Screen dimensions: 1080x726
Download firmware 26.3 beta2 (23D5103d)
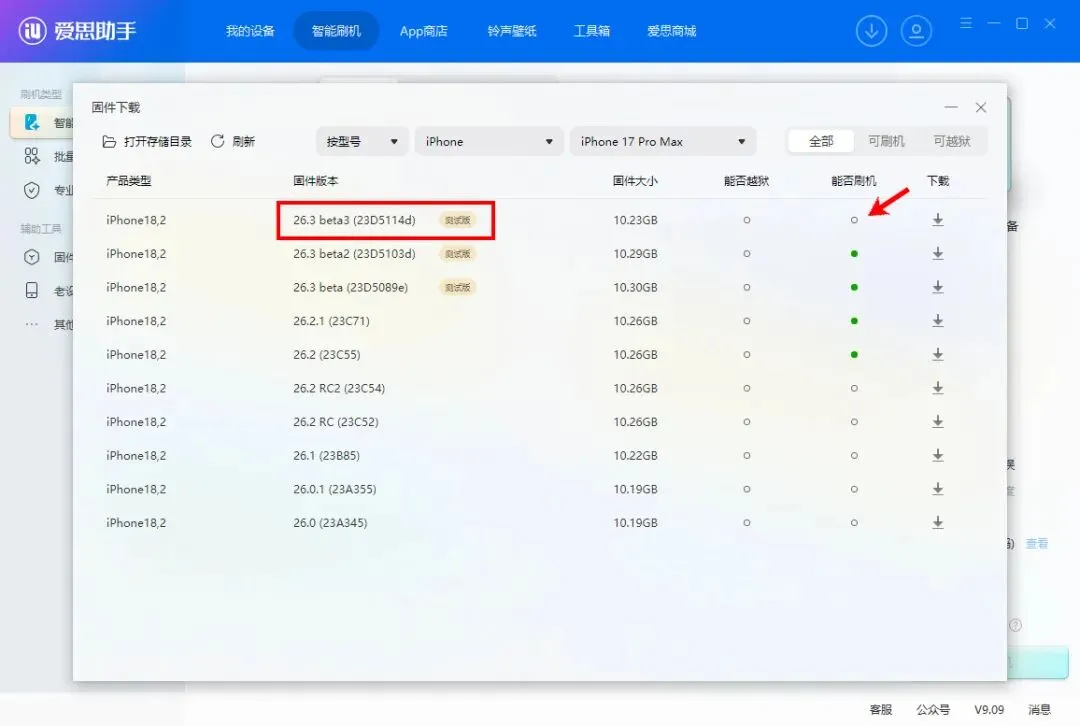[x=937, y=253]
